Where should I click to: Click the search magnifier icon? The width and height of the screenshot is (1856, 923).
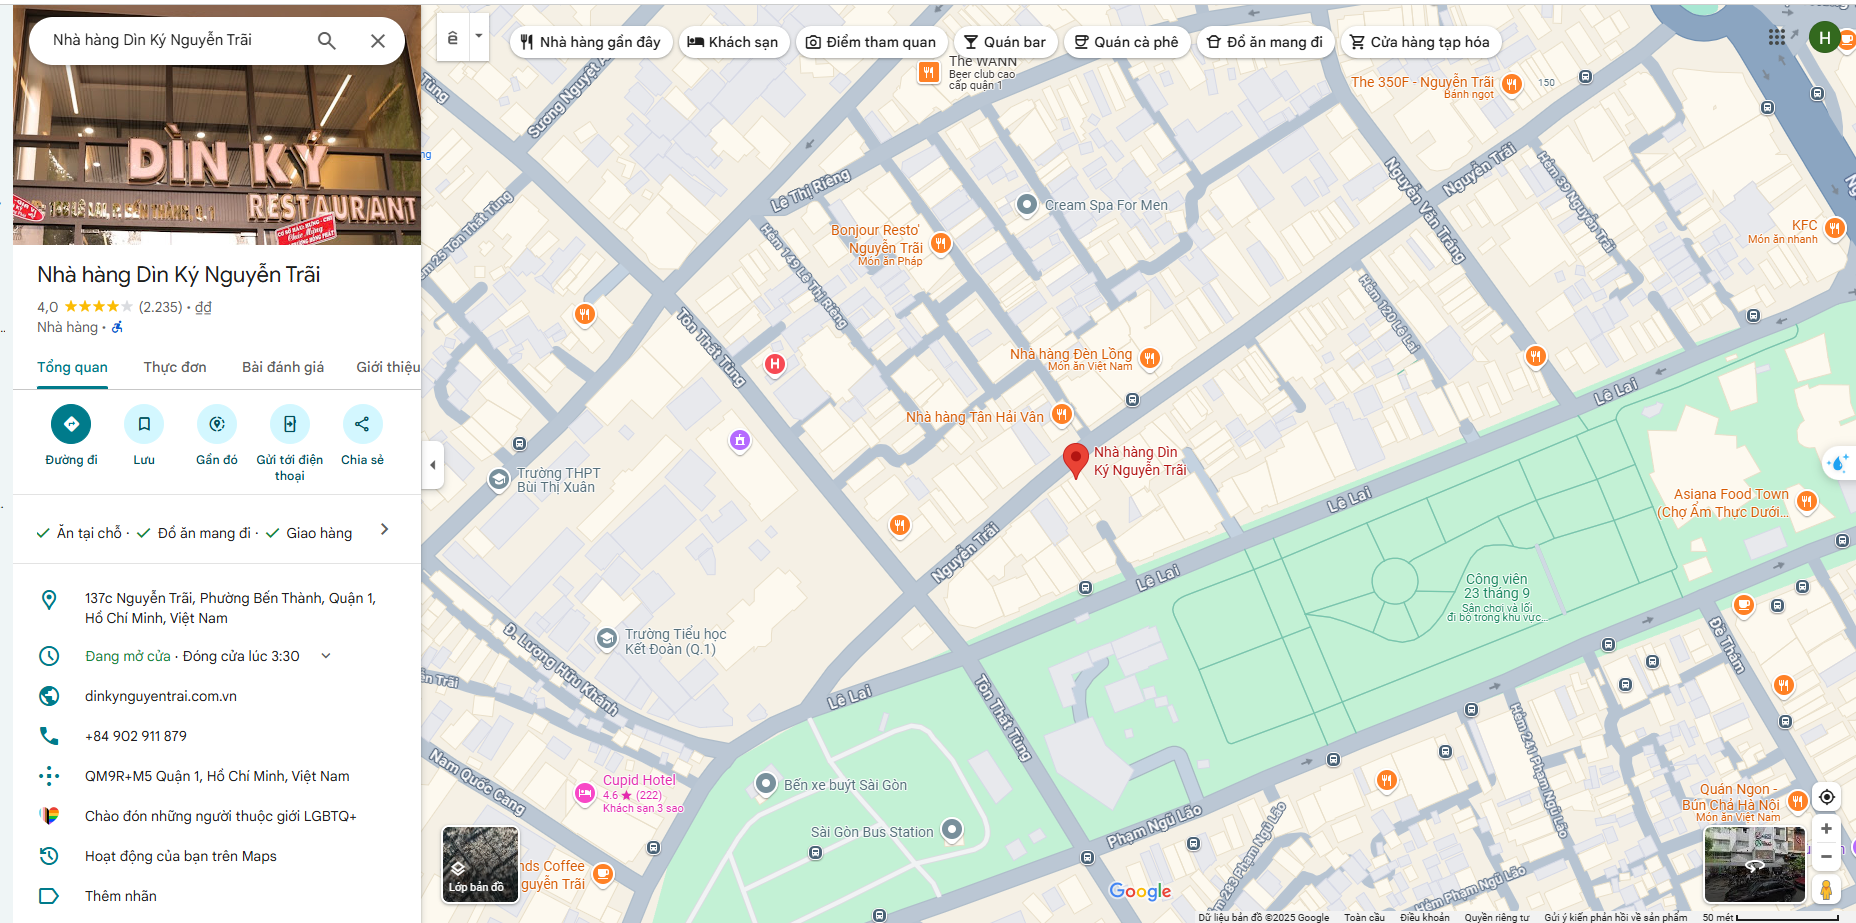[x=326, y=40]
